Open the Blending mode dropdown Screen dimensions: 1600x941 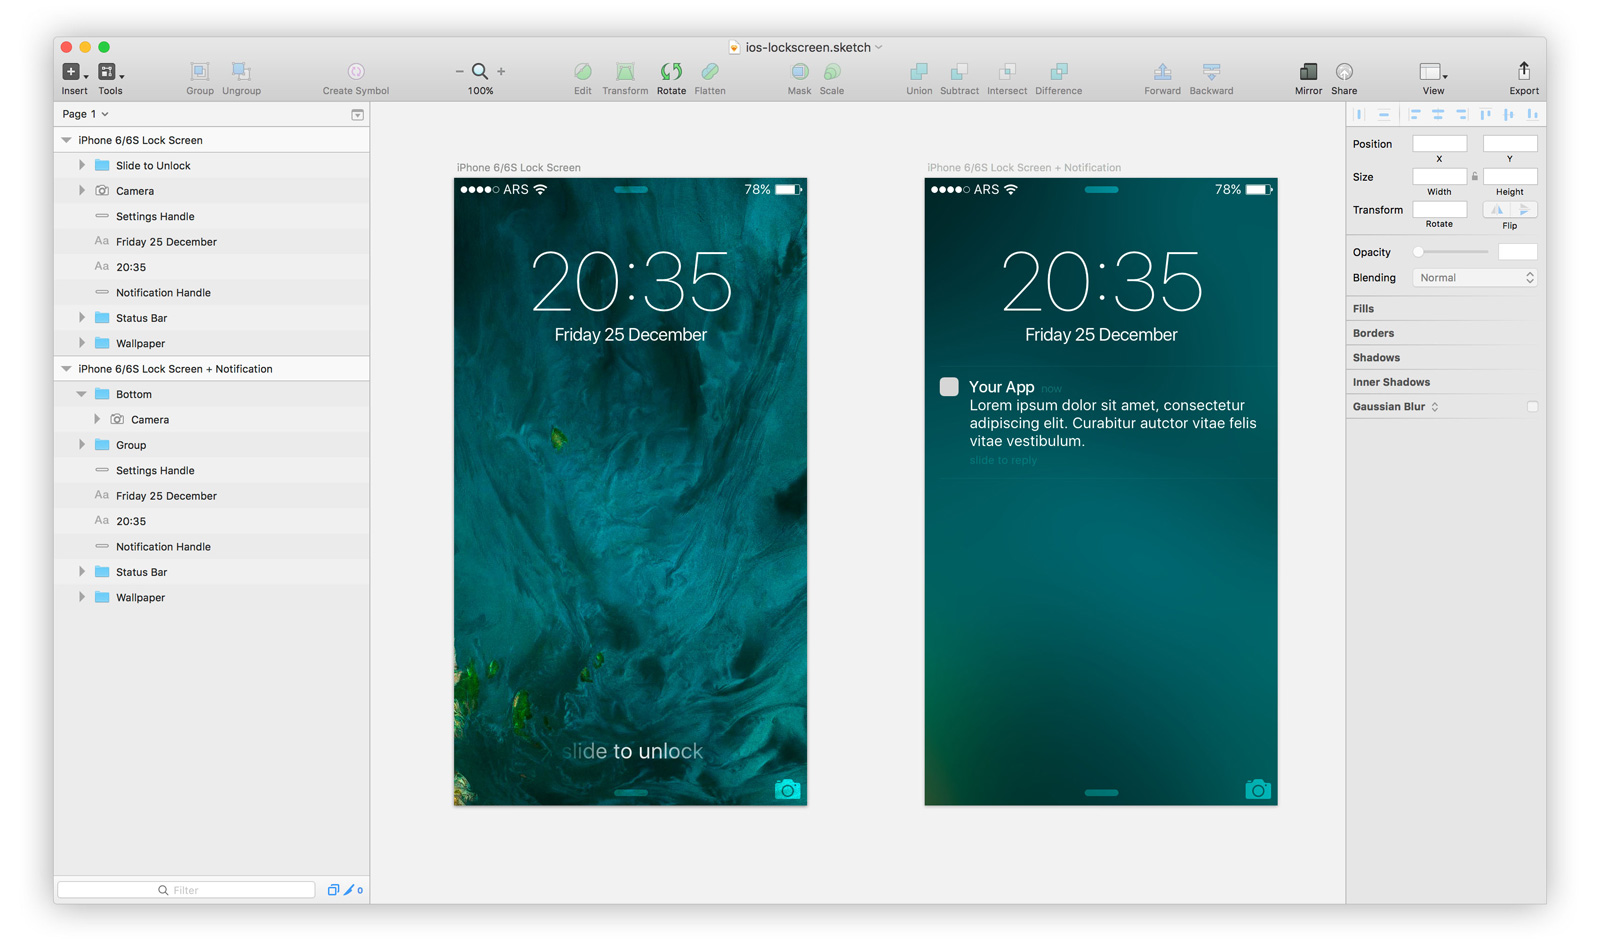click(x=1474, y=277)
